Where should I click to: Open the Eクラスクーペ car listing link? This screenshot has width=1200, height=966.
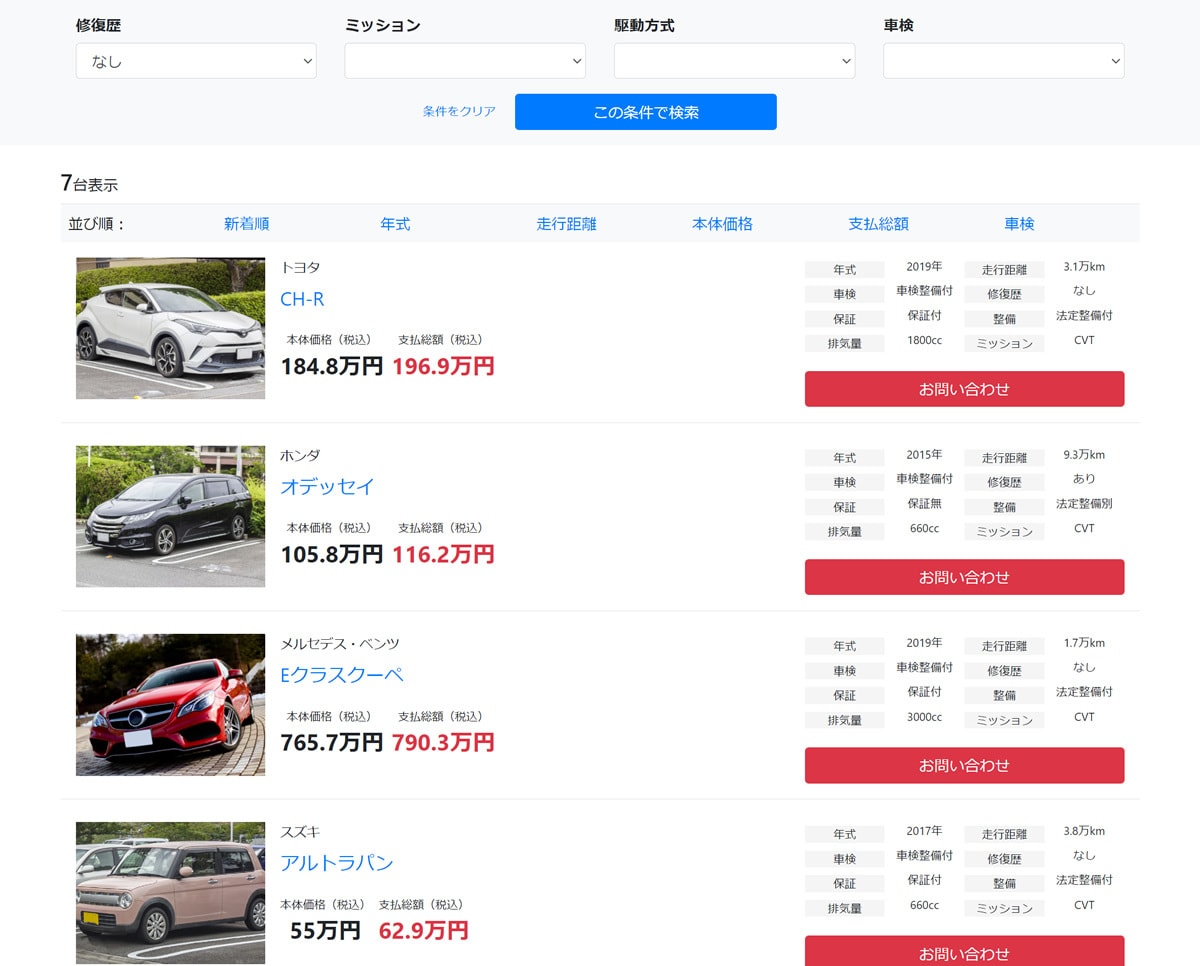(x=342, y=675)
